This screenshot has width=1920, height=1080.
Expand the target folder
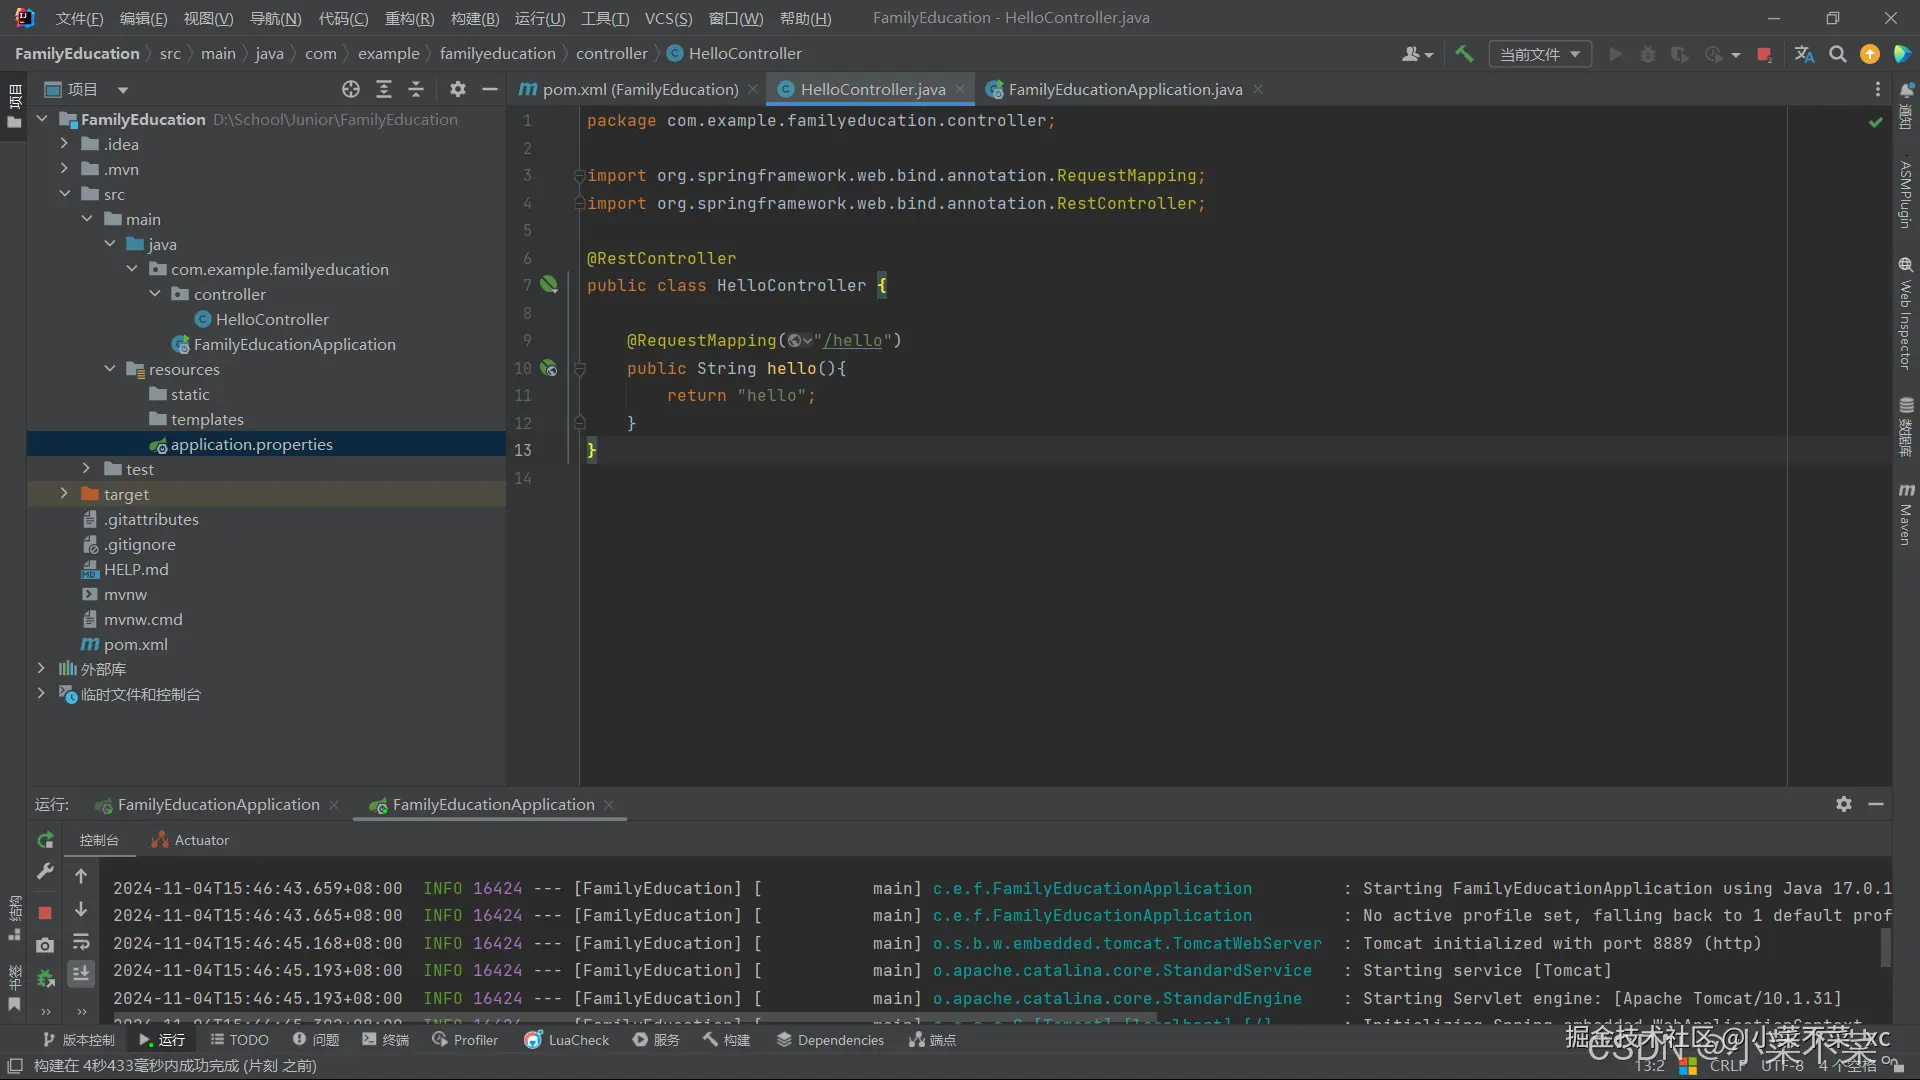(64, 494)
